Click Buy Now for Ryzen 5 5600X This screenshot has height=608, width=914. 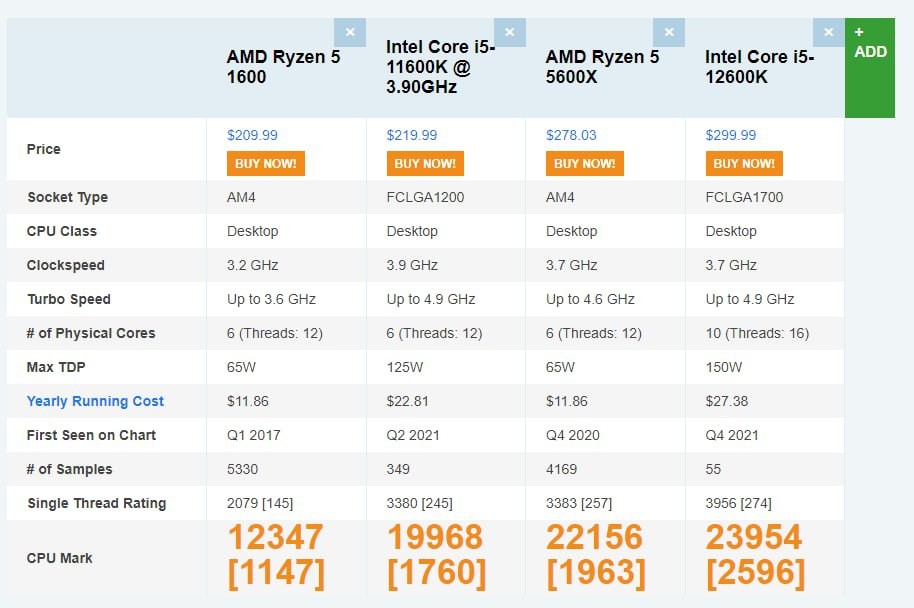(585, 164)
